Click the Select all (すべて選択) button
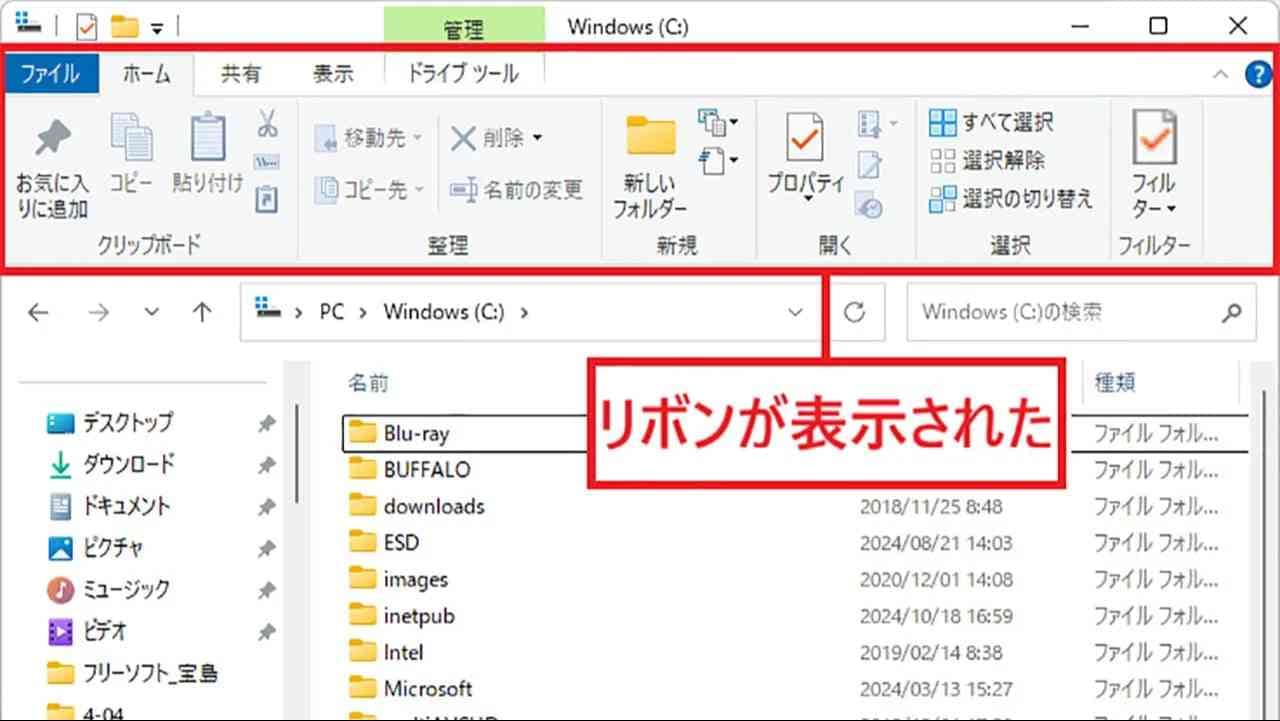The width and height of the screenshot is (1280, 721). [991, 123]
